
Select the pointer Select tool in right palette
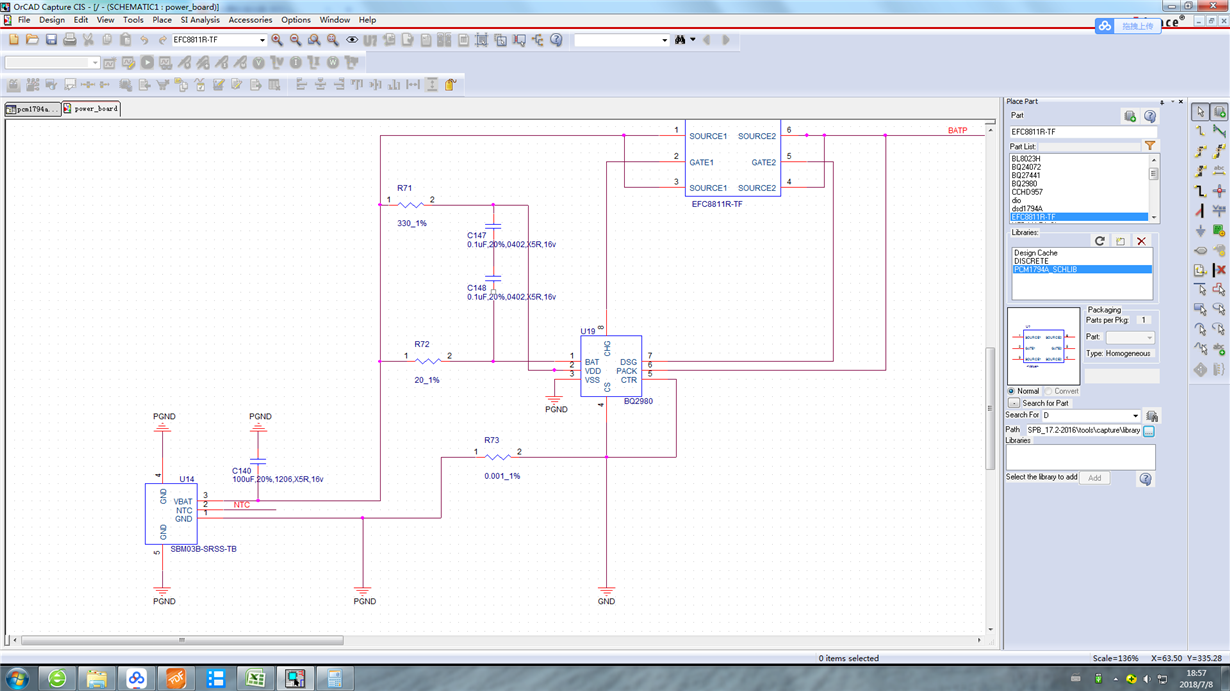[1200, 112]
